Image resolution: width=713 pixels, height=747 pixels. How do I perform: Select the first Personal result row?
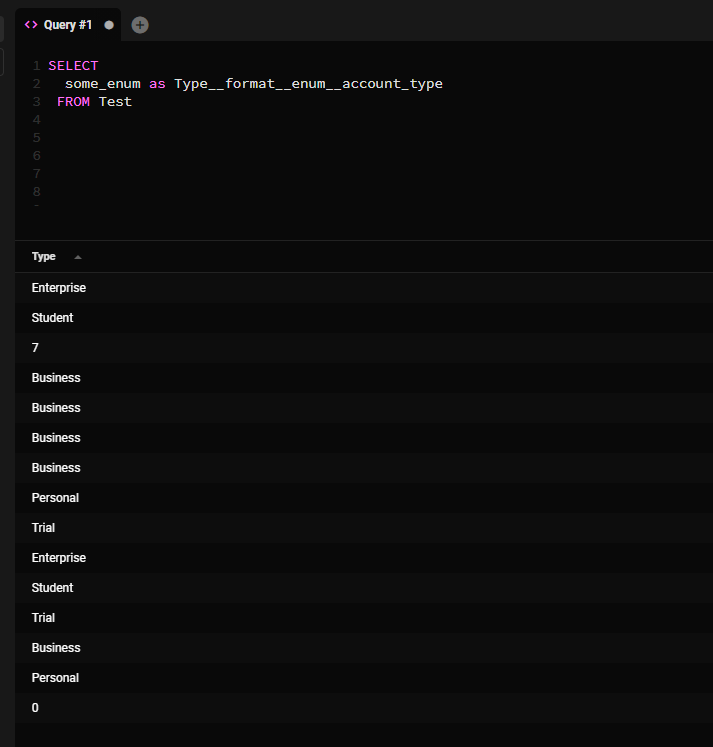(364, 498)
